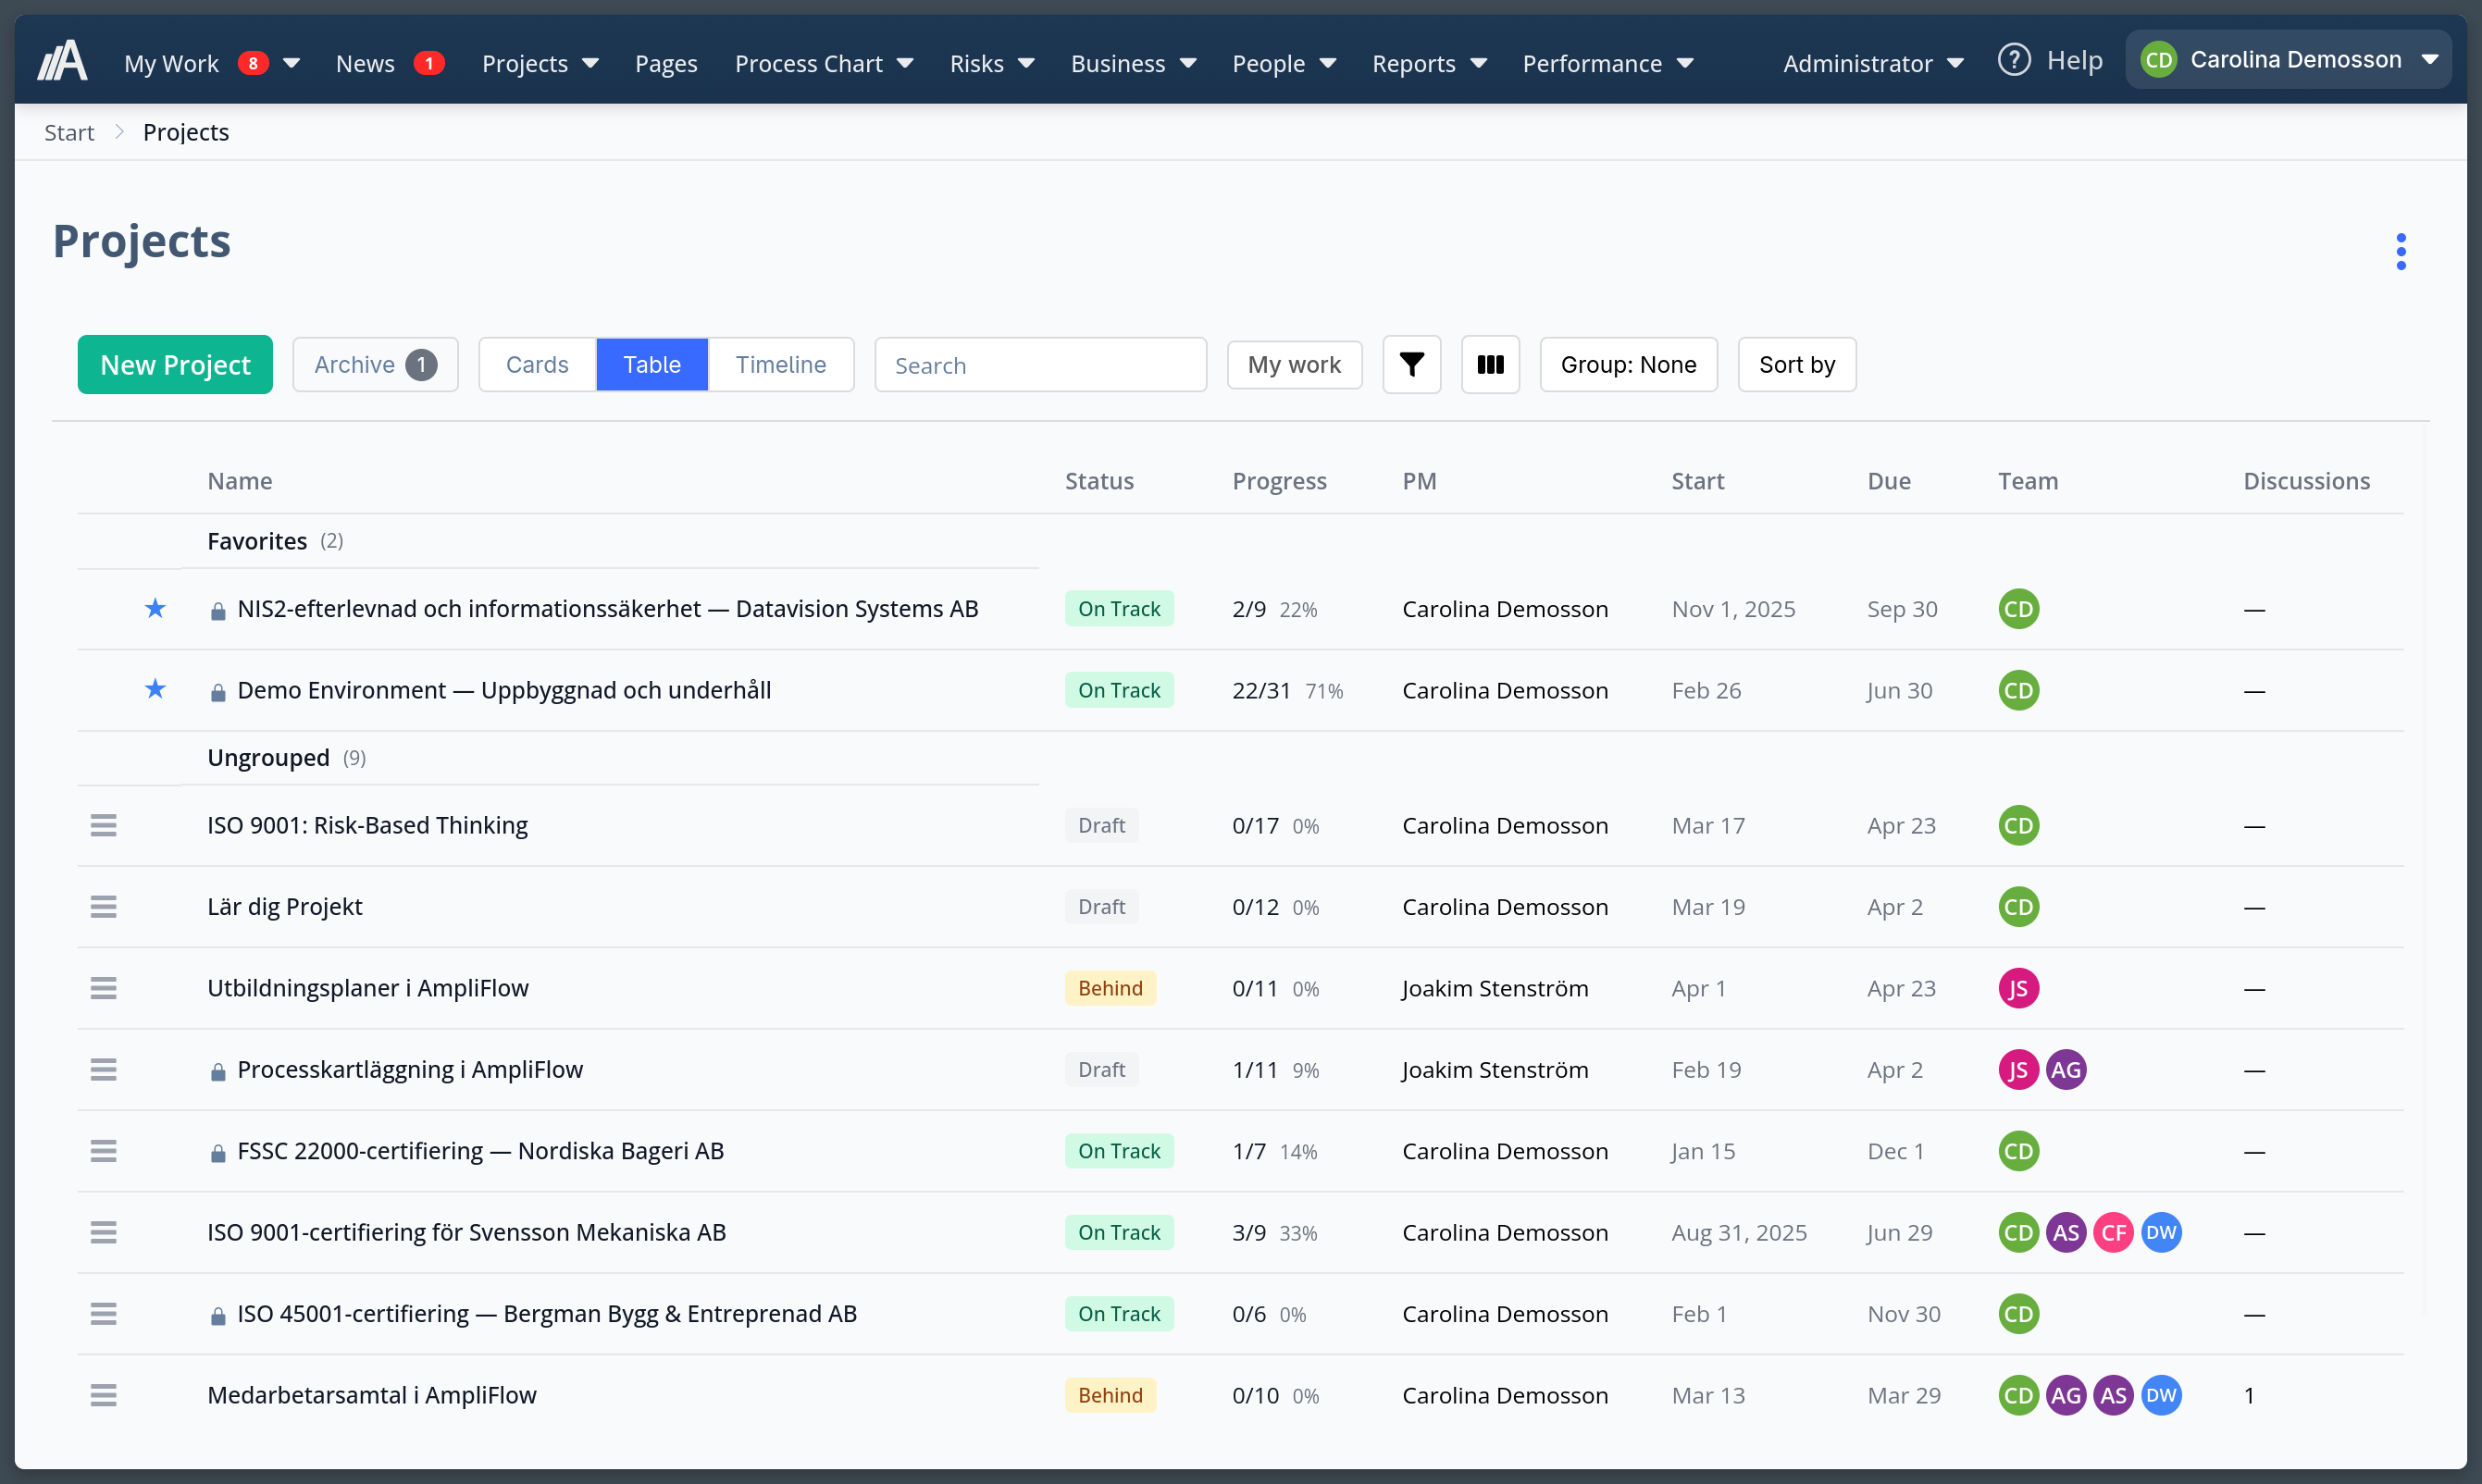Image resolution: width=2482 pixels, height=1484 pixels.
Task: Click the New Project button
Action: 174,364
